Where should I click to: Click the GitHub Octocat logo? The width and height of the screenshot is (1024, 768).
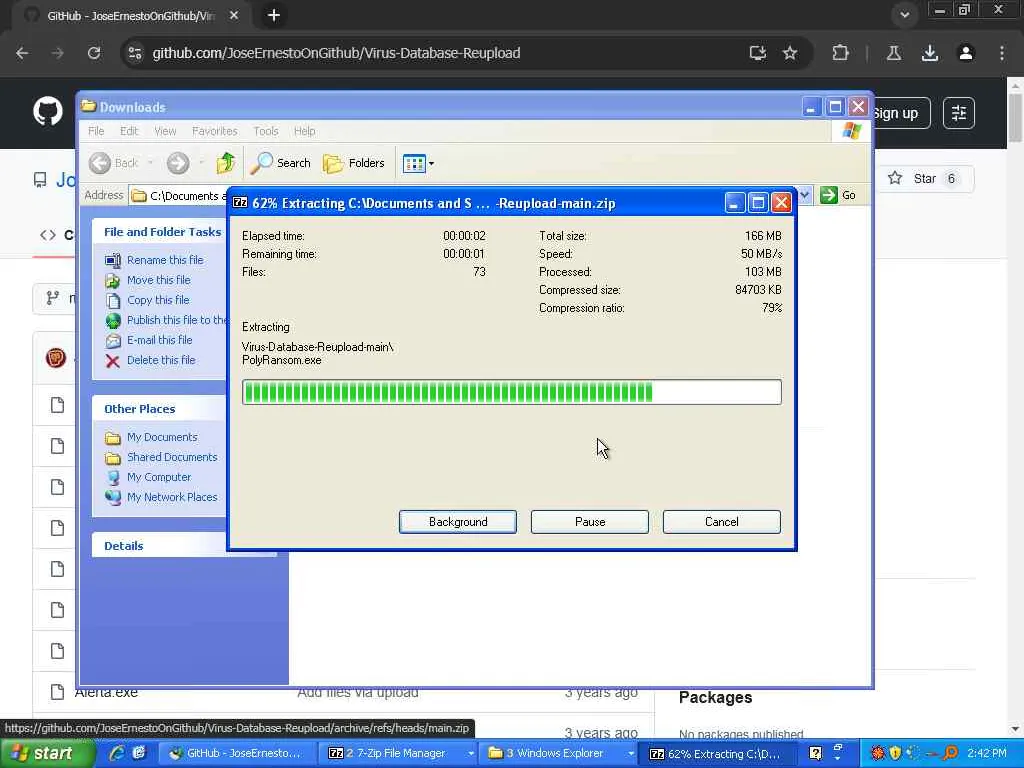tap(48, 112)
